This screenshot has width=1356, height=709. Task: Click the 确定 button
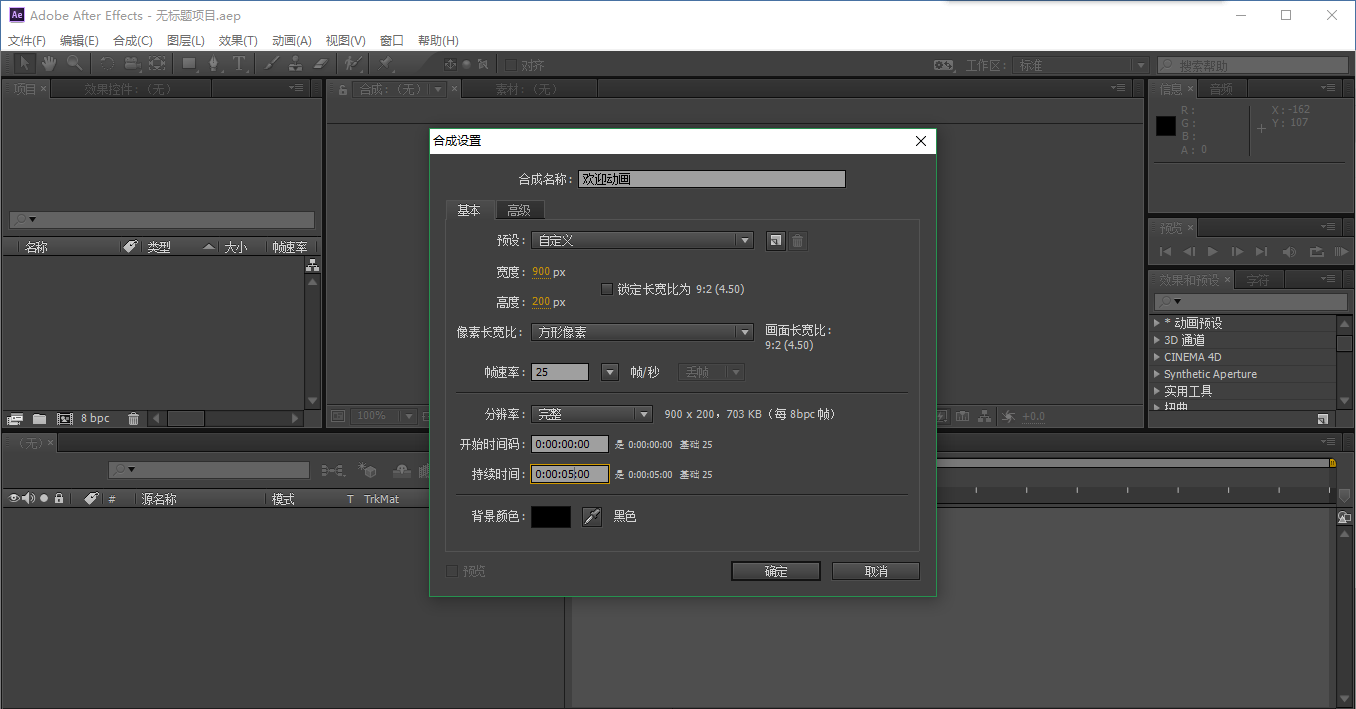(x=776, y=571)
